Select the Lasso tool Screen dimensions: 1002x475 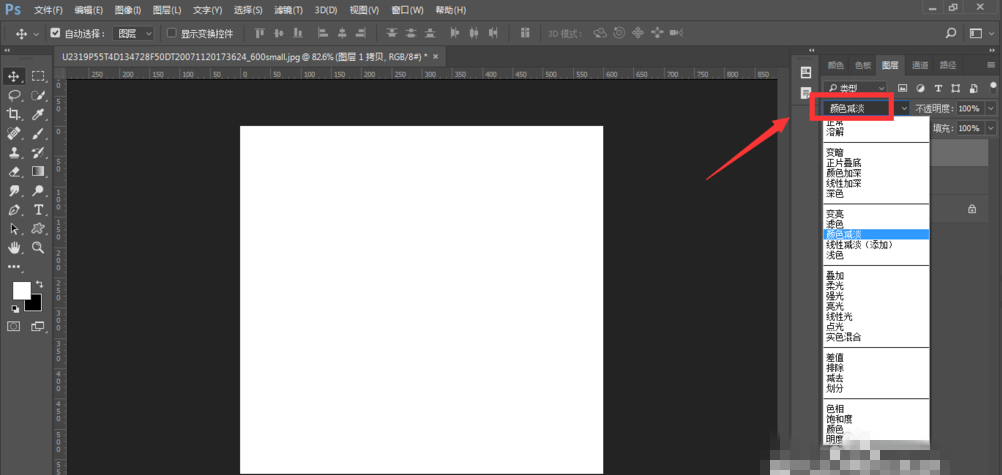tap(15, 95)
